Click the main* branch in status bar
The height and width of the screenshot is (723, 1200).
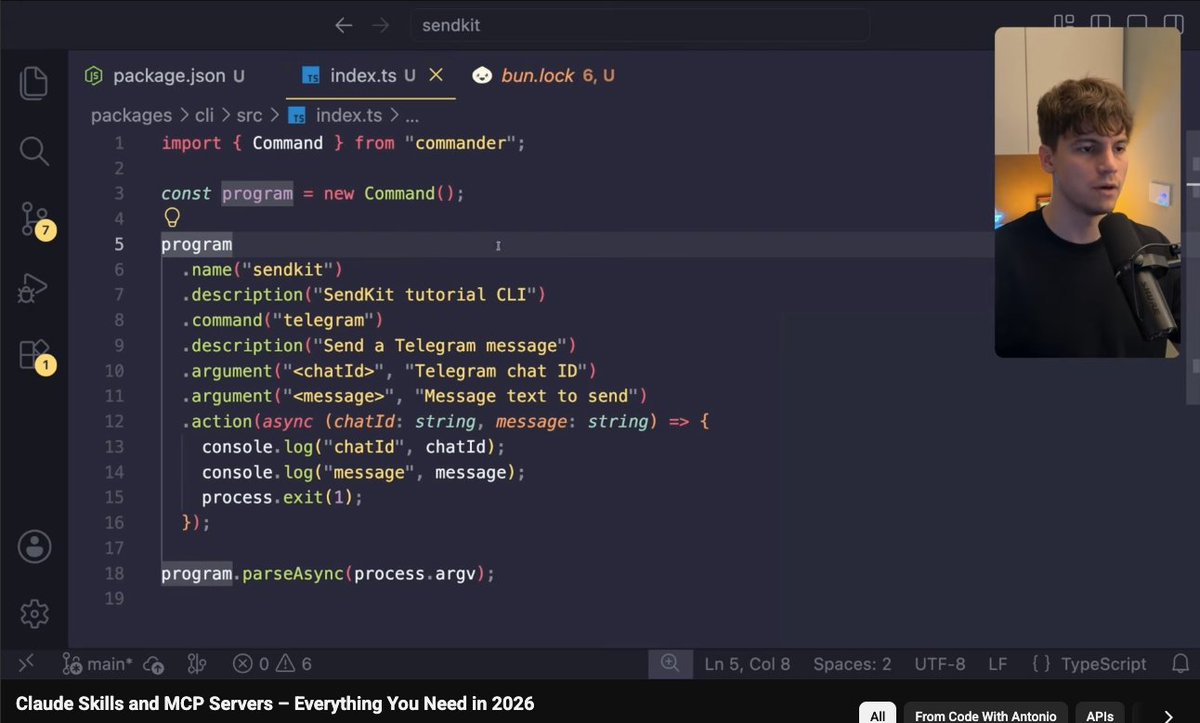[97, 664]
